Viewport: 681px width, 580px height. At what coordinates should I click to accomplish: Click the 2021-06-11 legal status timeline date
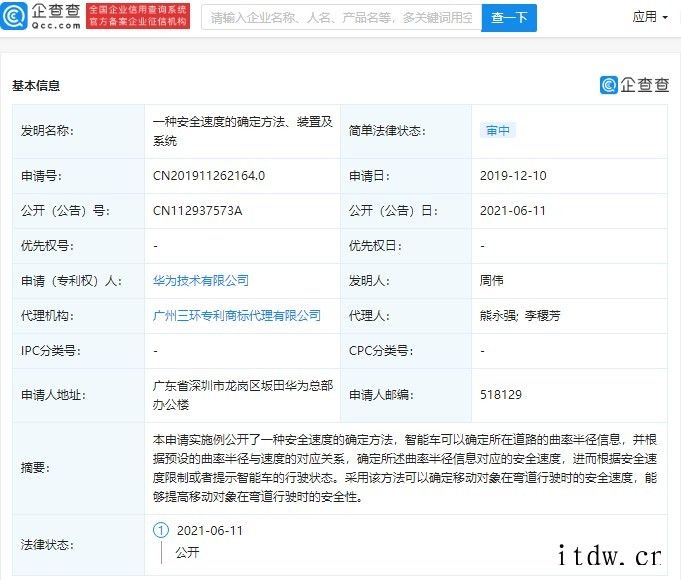click(209, 530)
